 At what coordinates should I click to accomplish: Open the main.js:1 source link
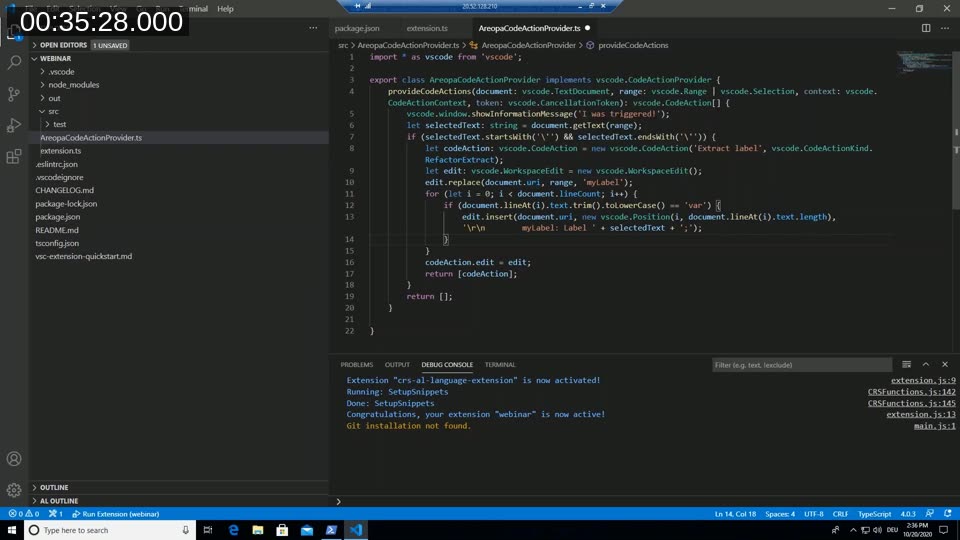(934, 426)
